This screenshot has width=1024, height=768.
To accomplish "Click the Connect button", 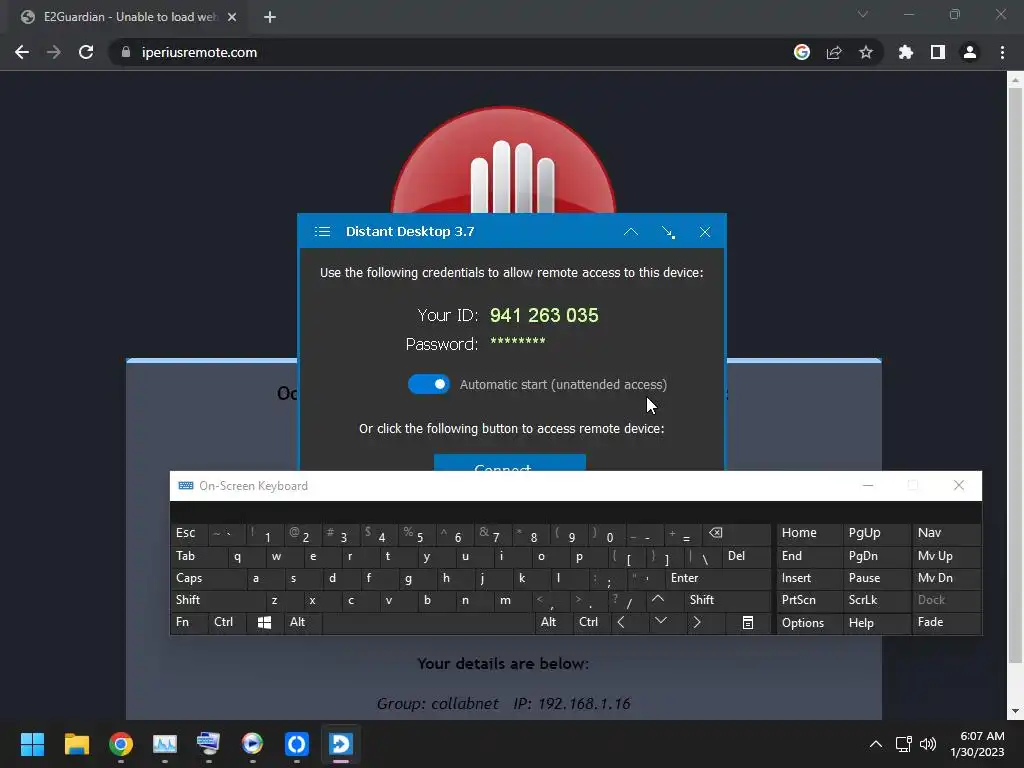I will (509, 462).
